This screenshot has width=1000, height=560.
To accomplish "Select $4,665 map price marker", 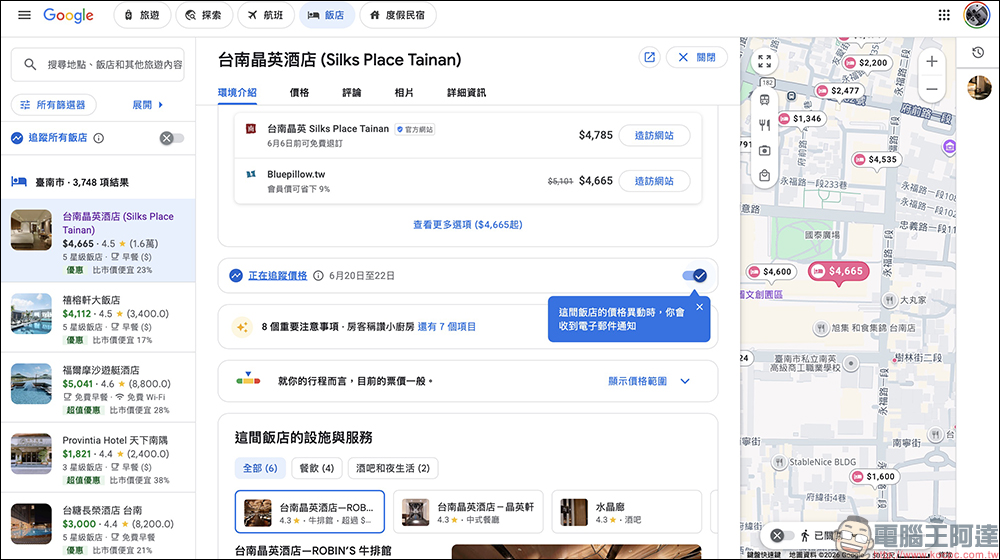I will click(839, 272).
